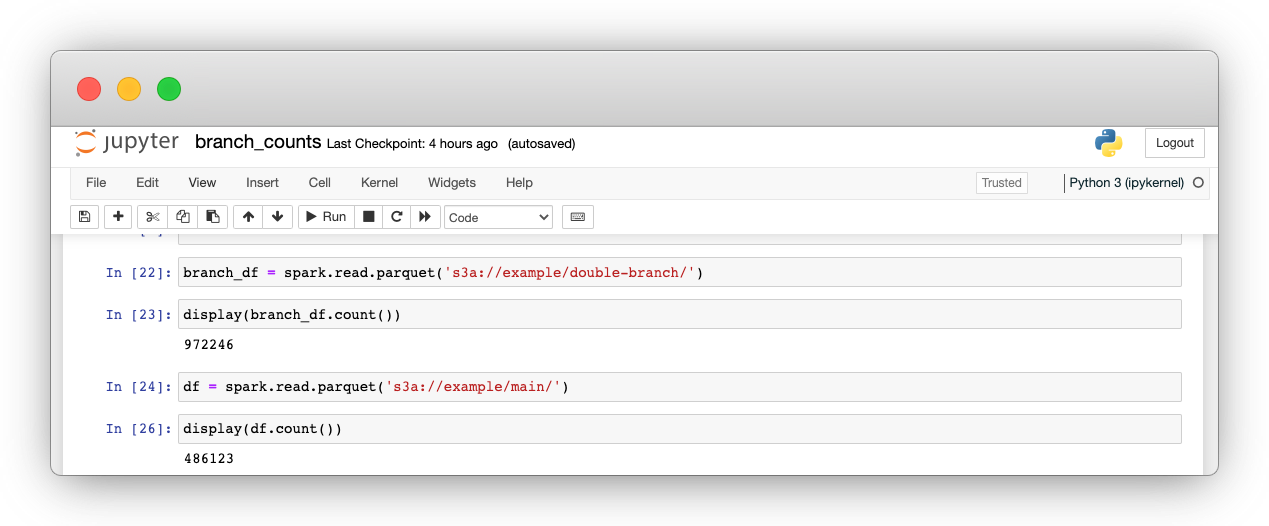Viewport: 1269px width, 526px height.
Task: Open the Widgets menu
Action: point(452,183)
